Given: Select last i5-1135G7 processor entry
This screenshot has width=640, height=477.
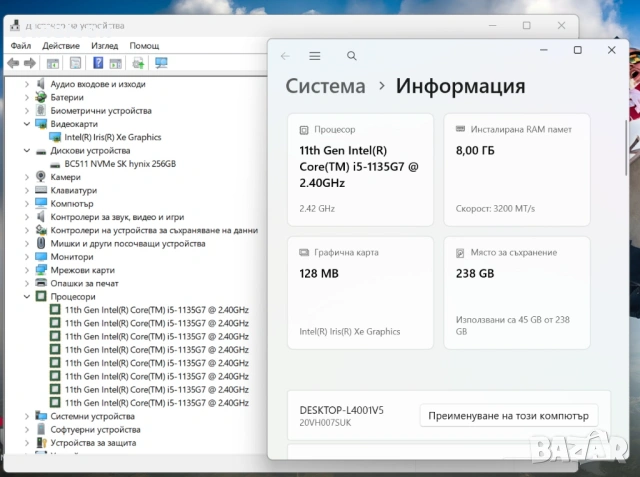Looking at the screenshot, I should click(157, 403).
